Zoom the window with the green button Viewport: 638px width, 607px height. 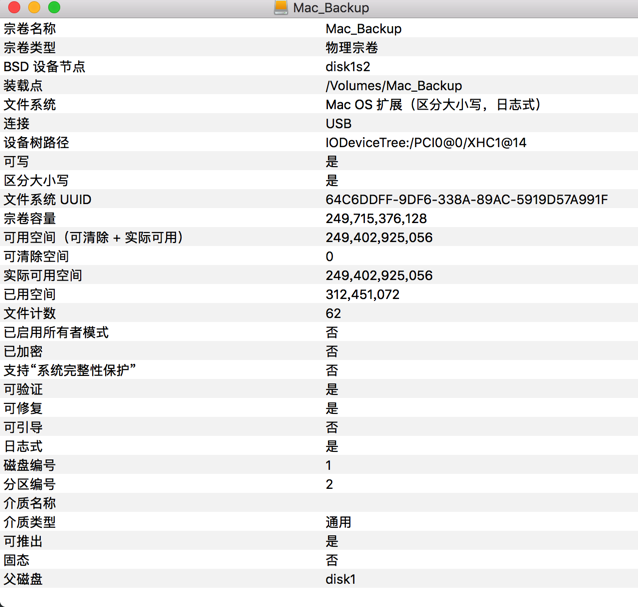[x=54, y=7]
